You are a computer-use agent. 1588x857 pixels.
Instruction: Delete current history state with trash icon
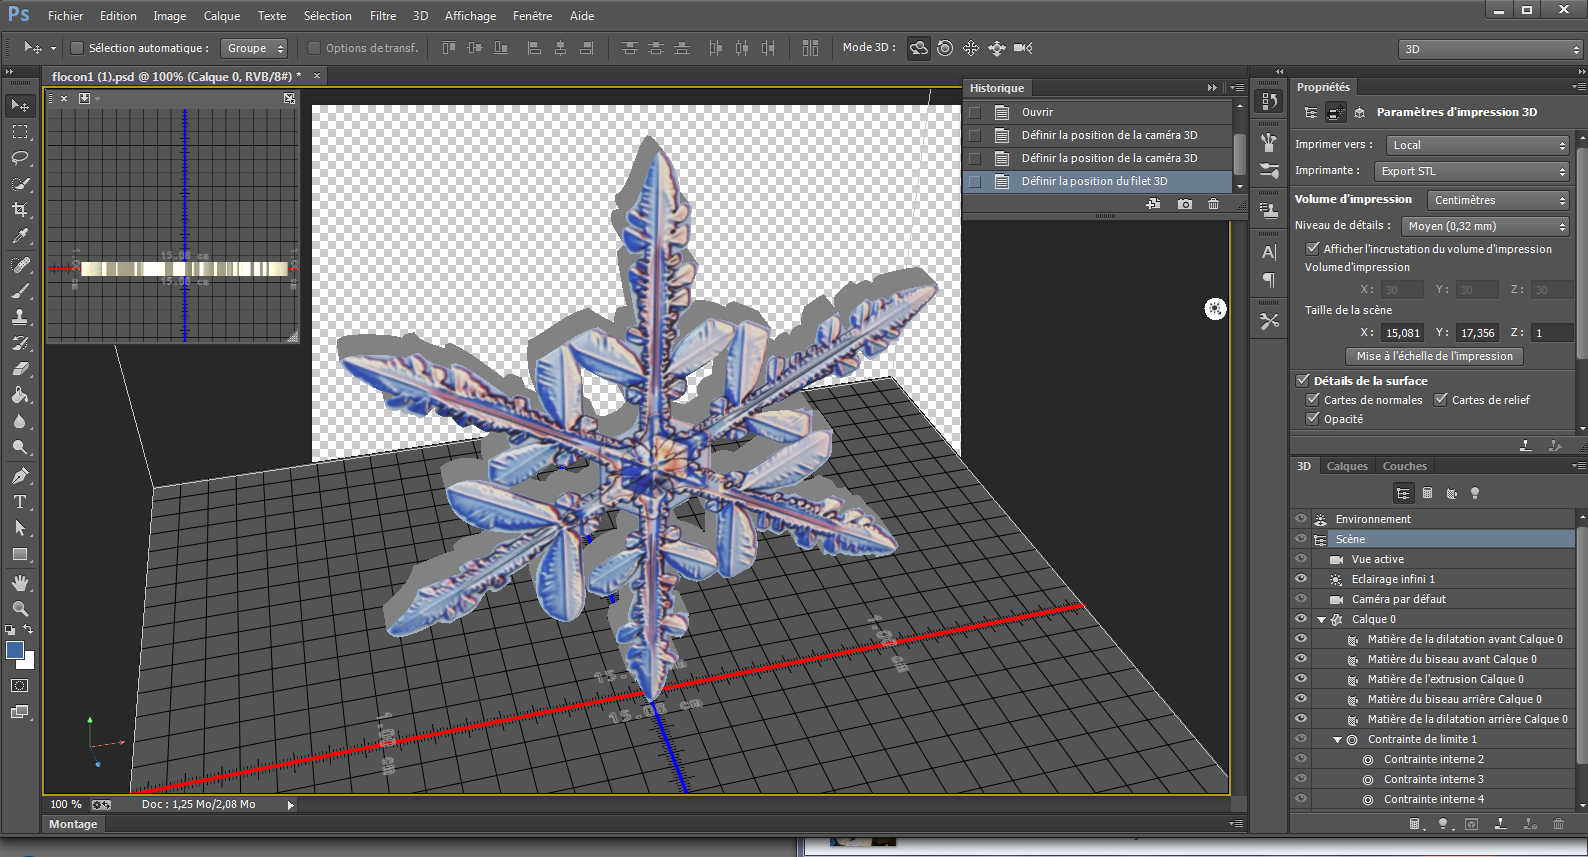[1213, 204]
